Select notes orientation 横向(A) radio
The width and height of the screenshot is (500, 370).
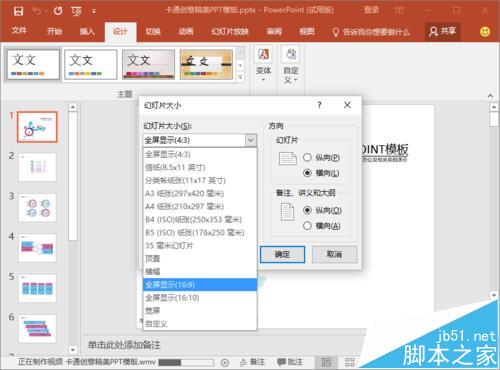(307, 226)
